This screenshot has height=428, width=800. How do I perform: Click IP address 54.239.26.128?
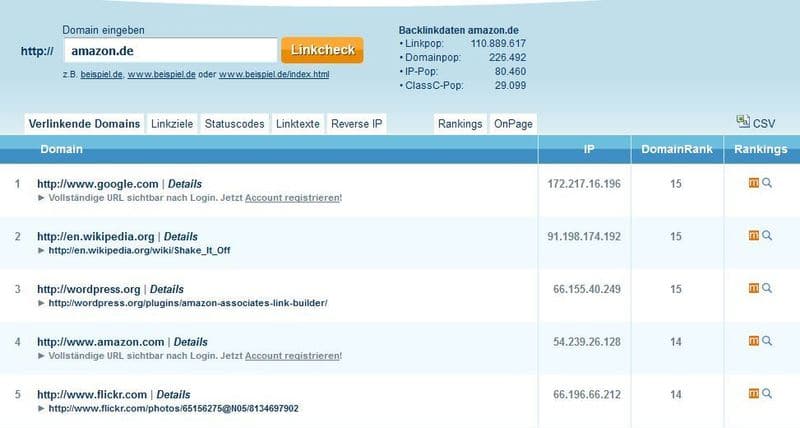587,342
